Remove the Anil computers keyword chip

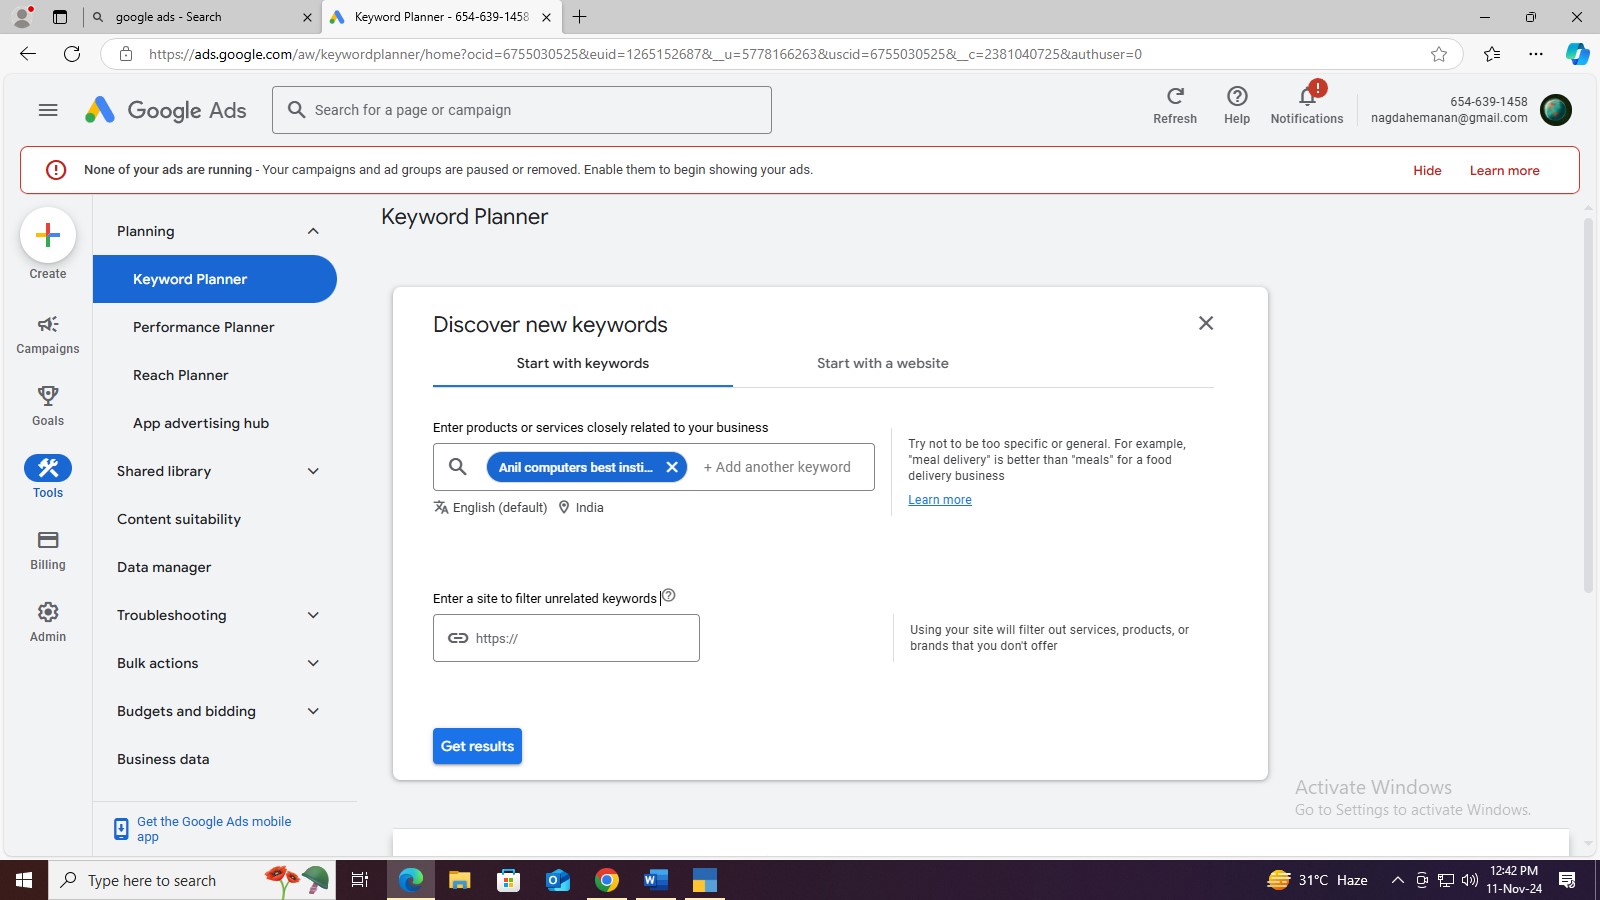tap(672, 467)
